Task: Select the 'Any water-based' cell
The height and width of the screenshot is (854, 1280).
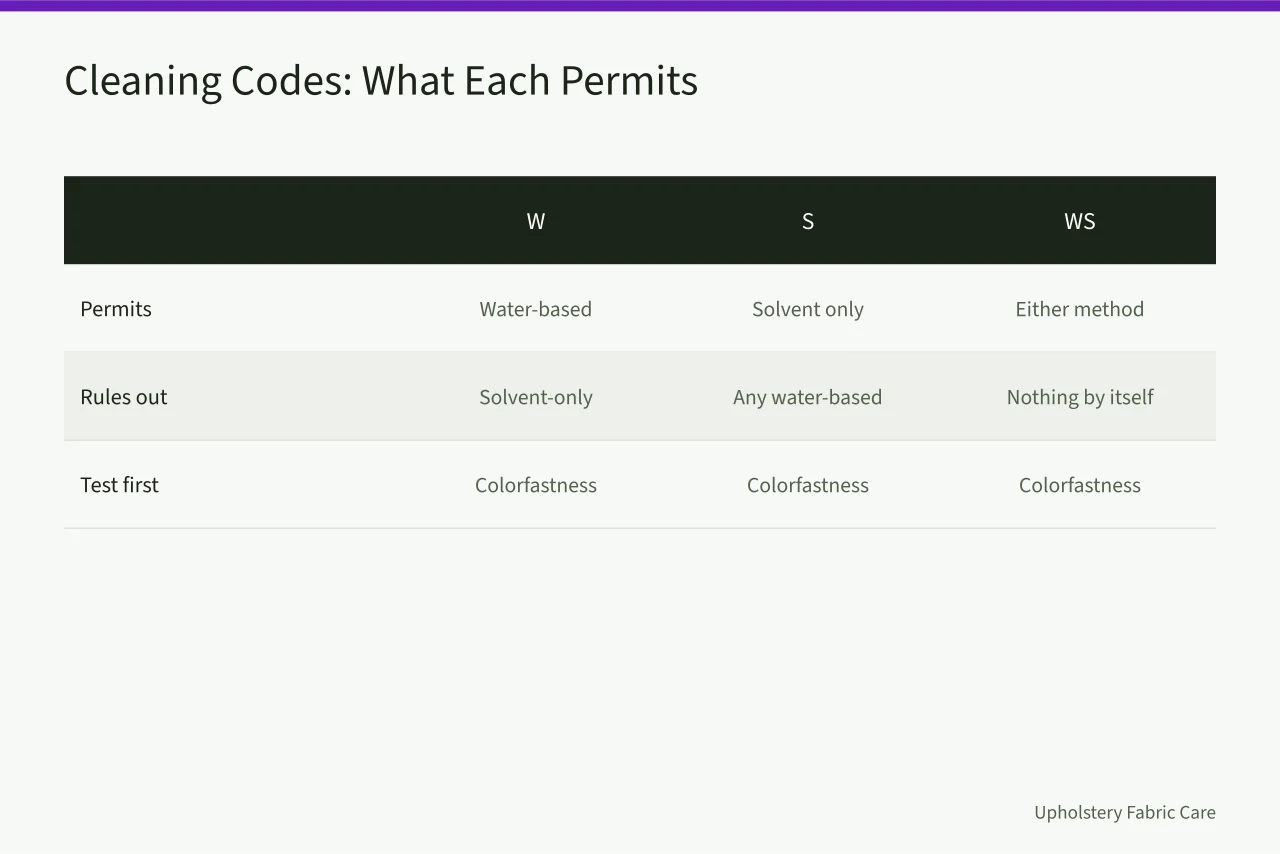Action: click(808, 397)
